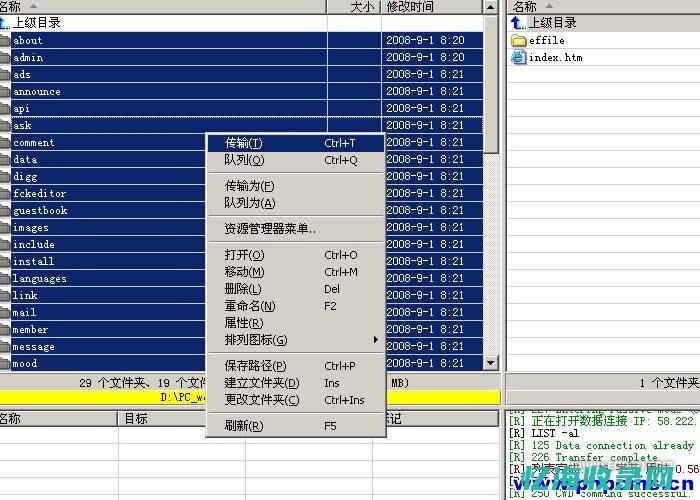Screen dimensions: 700x500
Task: Click the 1 个文件夹 remote status text
Action: tap(668, 383)
